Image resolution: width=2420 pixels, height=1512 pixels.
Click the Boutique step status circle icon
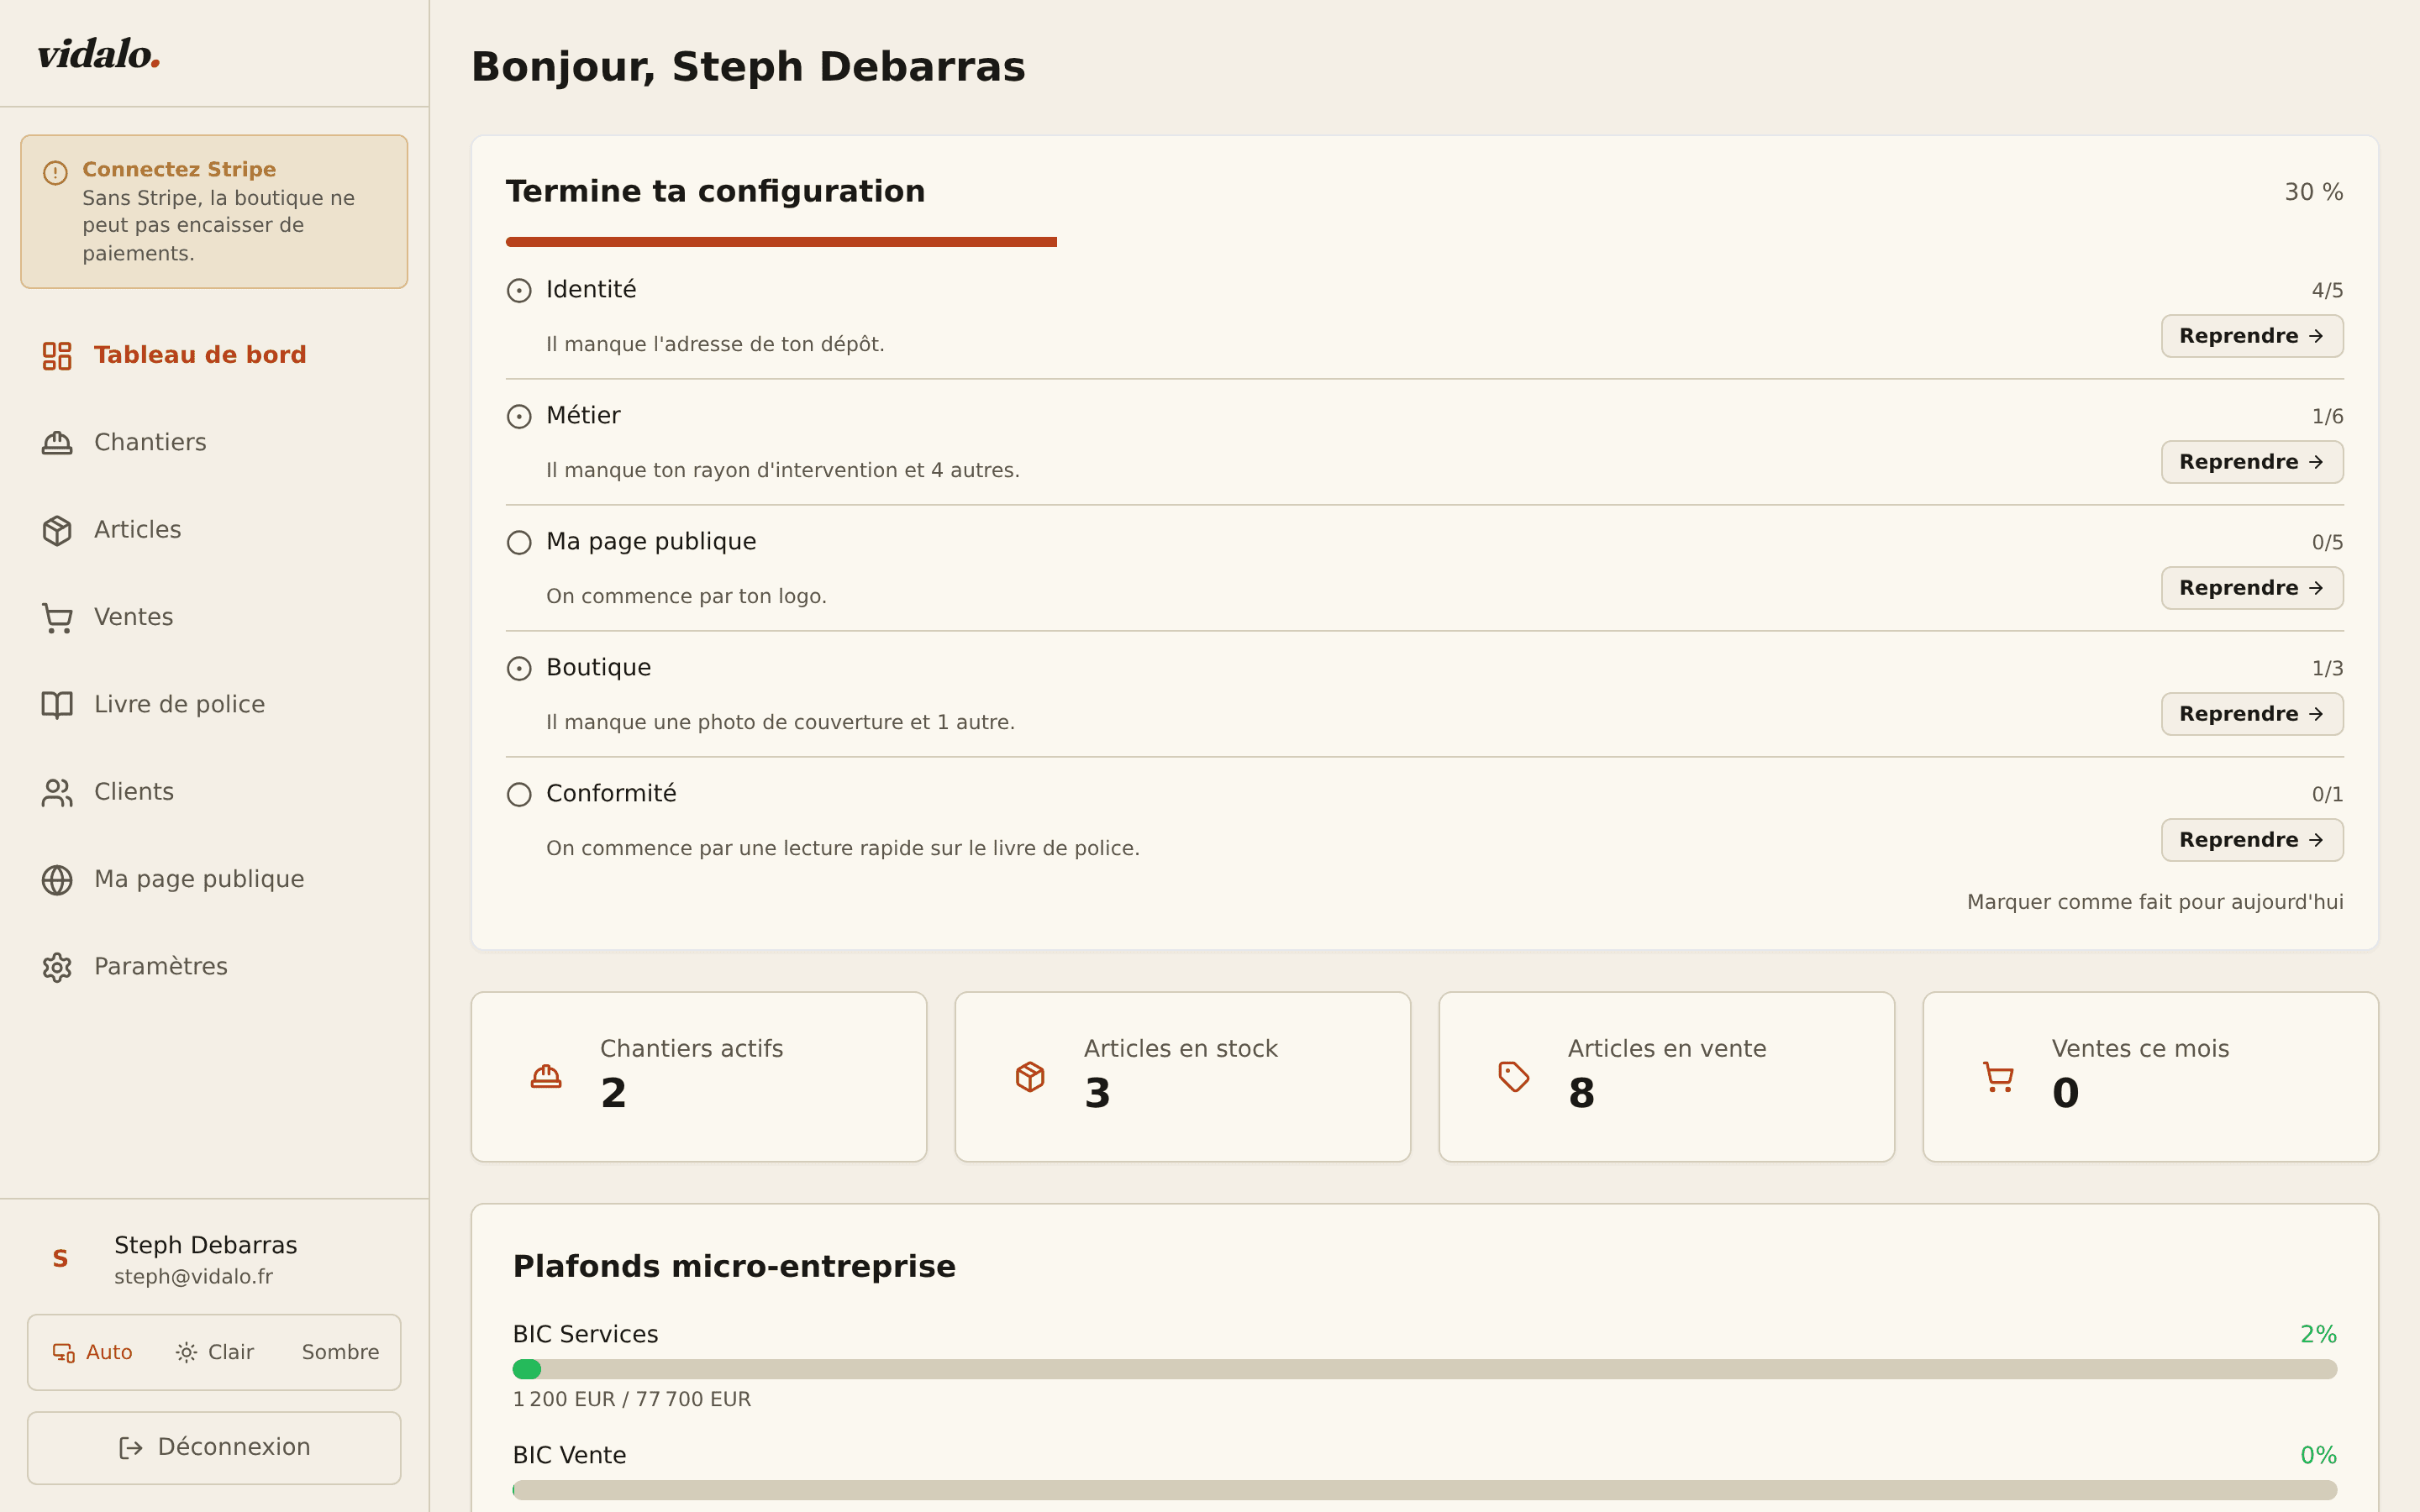tap(519, 668)
